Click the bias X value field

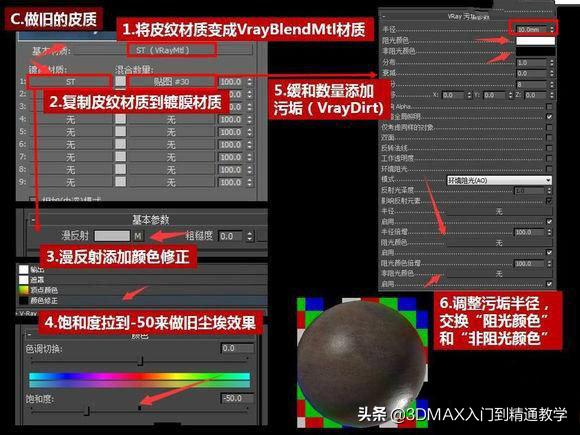(453, 95)
